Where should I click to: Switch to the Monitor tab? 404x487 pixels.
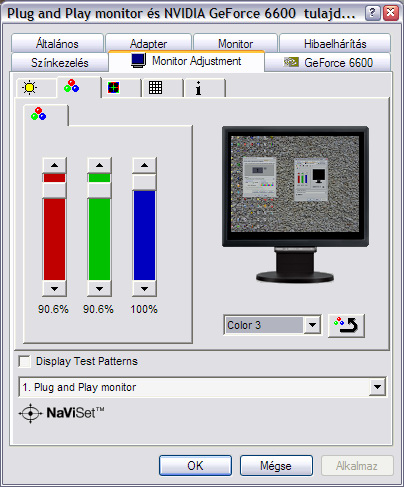[x=235, y=43]
